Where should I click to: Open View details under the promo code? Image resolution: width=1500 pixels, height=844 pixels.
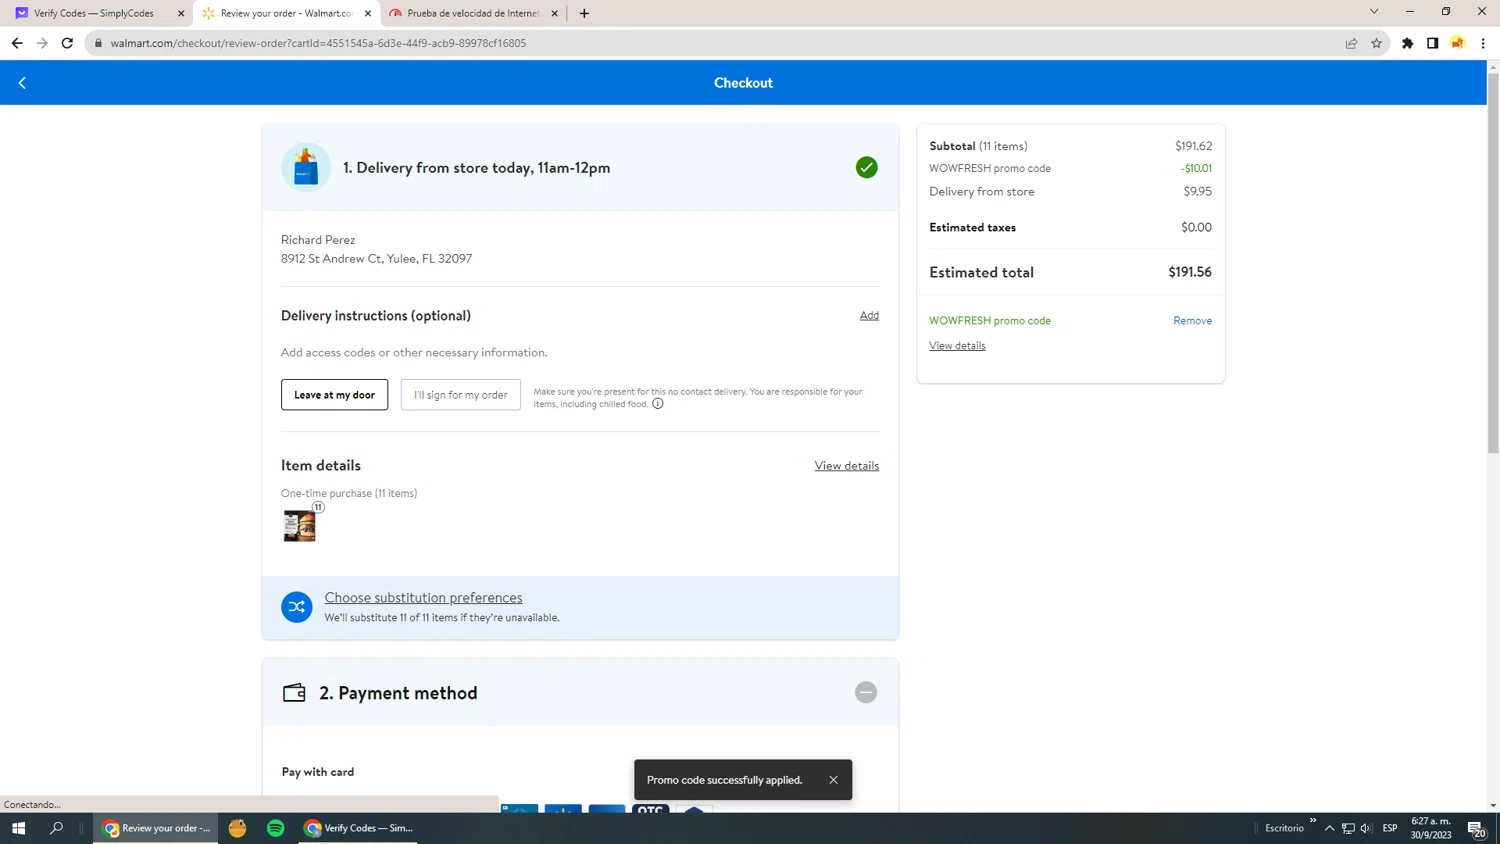pos(957,346)
